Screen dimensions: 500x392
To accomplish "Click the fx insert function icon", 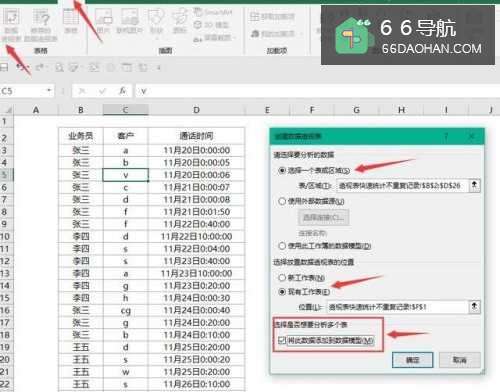I will pos(123,91).
